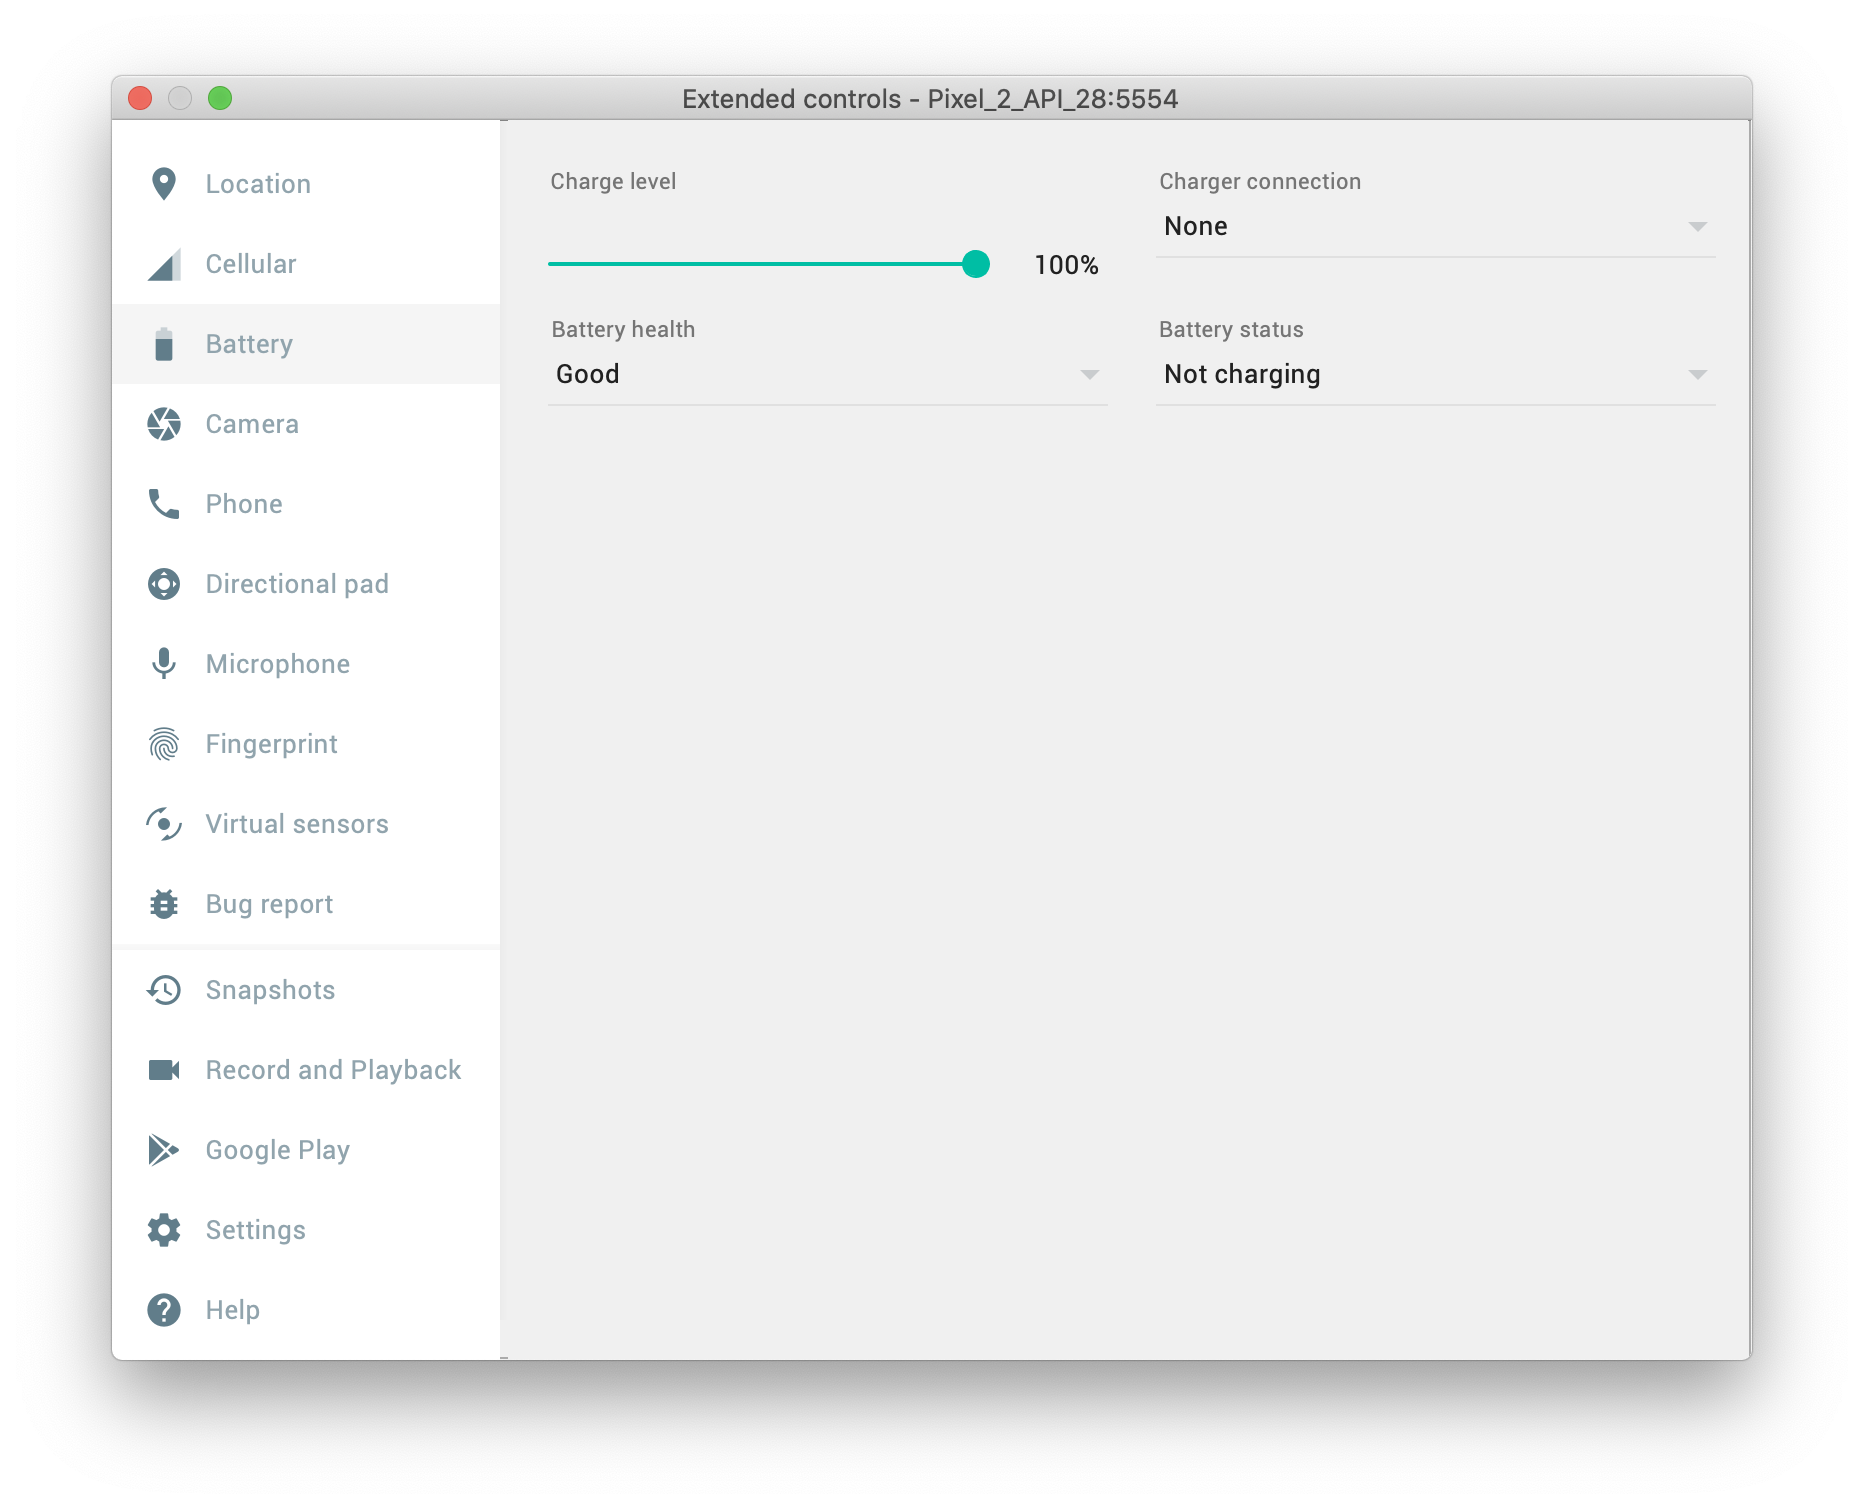Select the Battery section label
The width and height of the screenshot is (1864, 1508).
pos(249,344)
